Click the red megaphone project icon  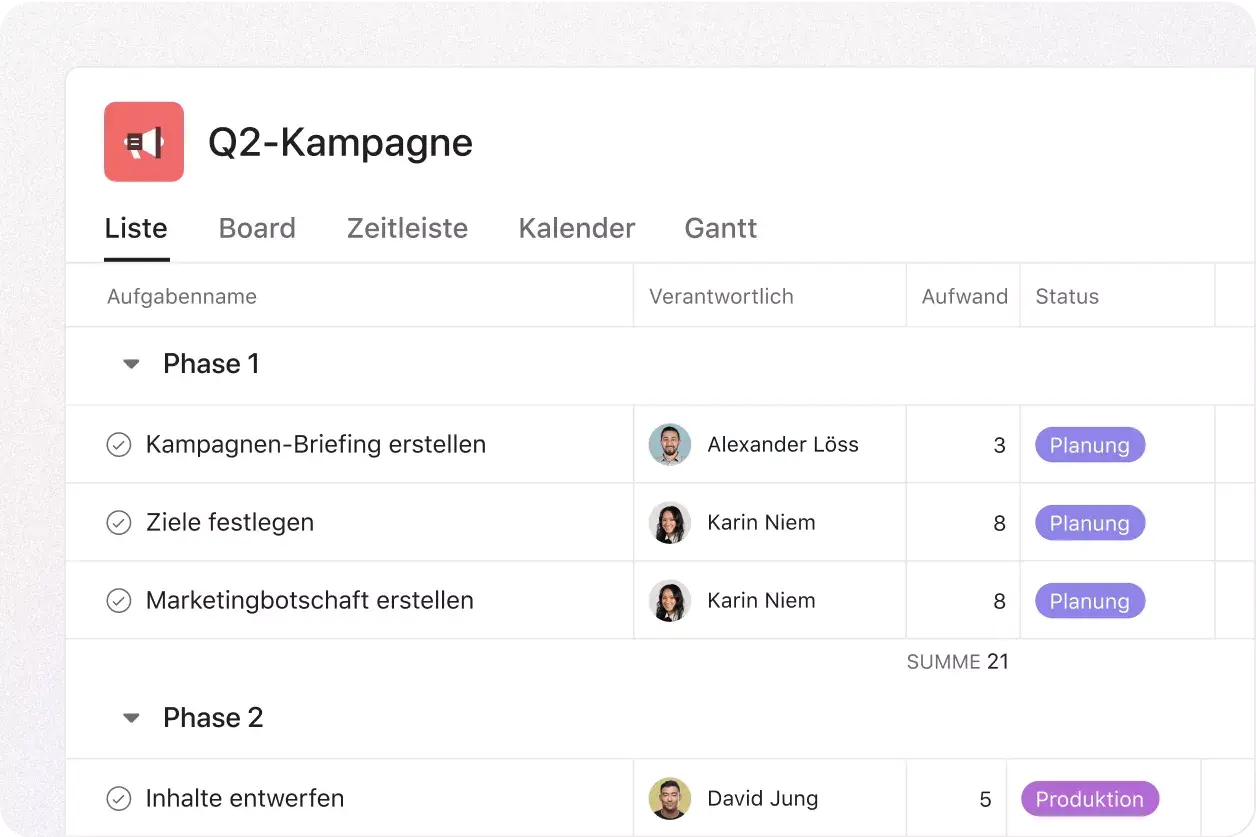point(144,142)
